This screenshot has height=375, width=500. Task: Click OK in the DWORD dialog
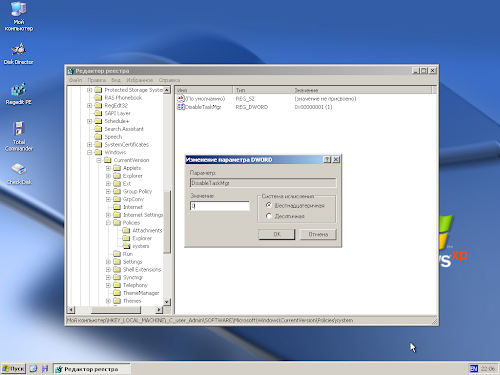pyautogui.click(x=277, y=234)
